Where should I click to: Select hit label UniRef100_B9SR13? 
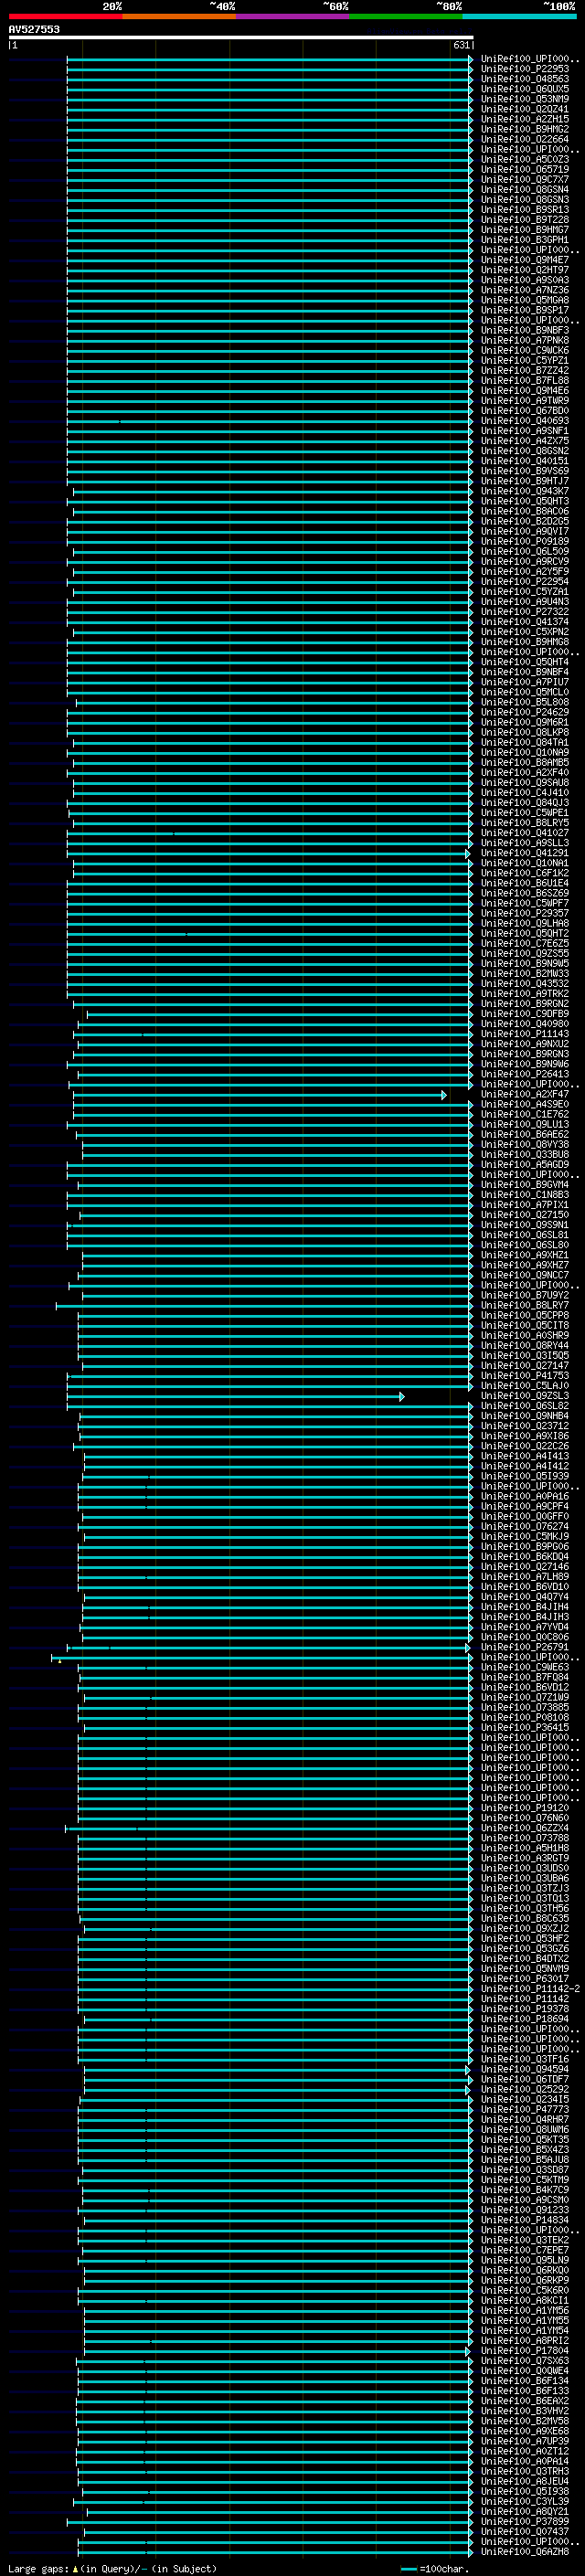pyautogui.click(x=525, y=210)
